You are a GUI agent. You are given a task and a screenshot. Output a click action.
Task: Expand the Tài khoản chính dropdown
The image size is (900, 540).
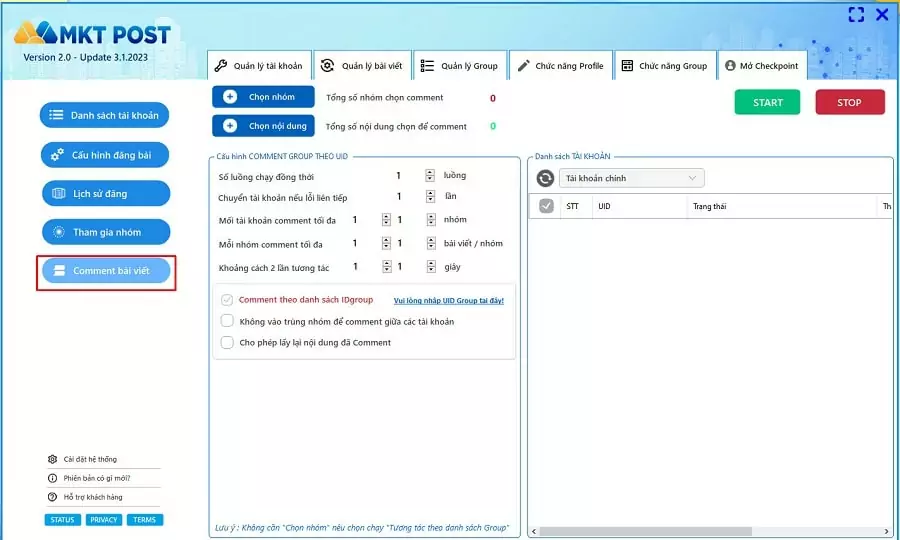631,178
